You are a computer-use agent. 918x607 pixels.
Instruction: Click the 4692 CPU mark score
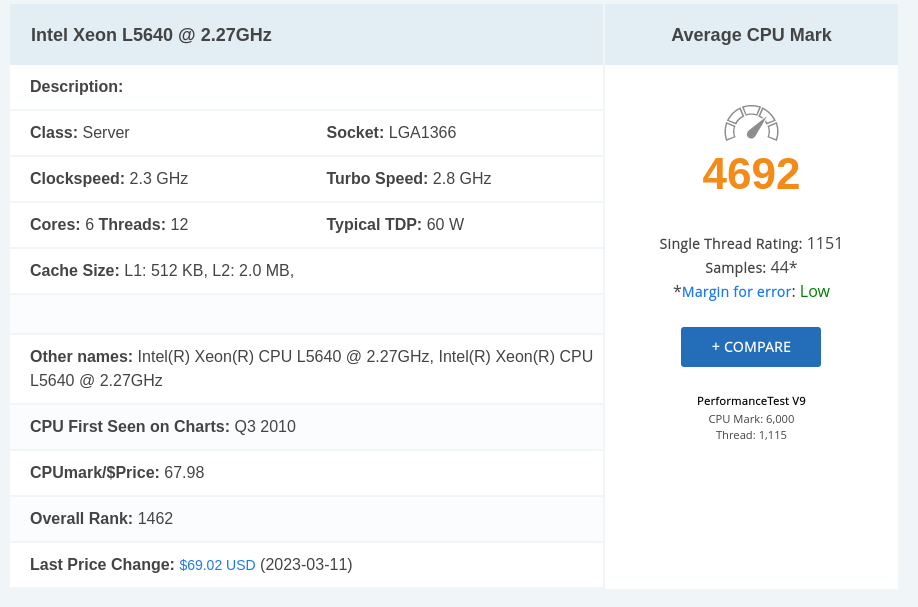[751, 174]
